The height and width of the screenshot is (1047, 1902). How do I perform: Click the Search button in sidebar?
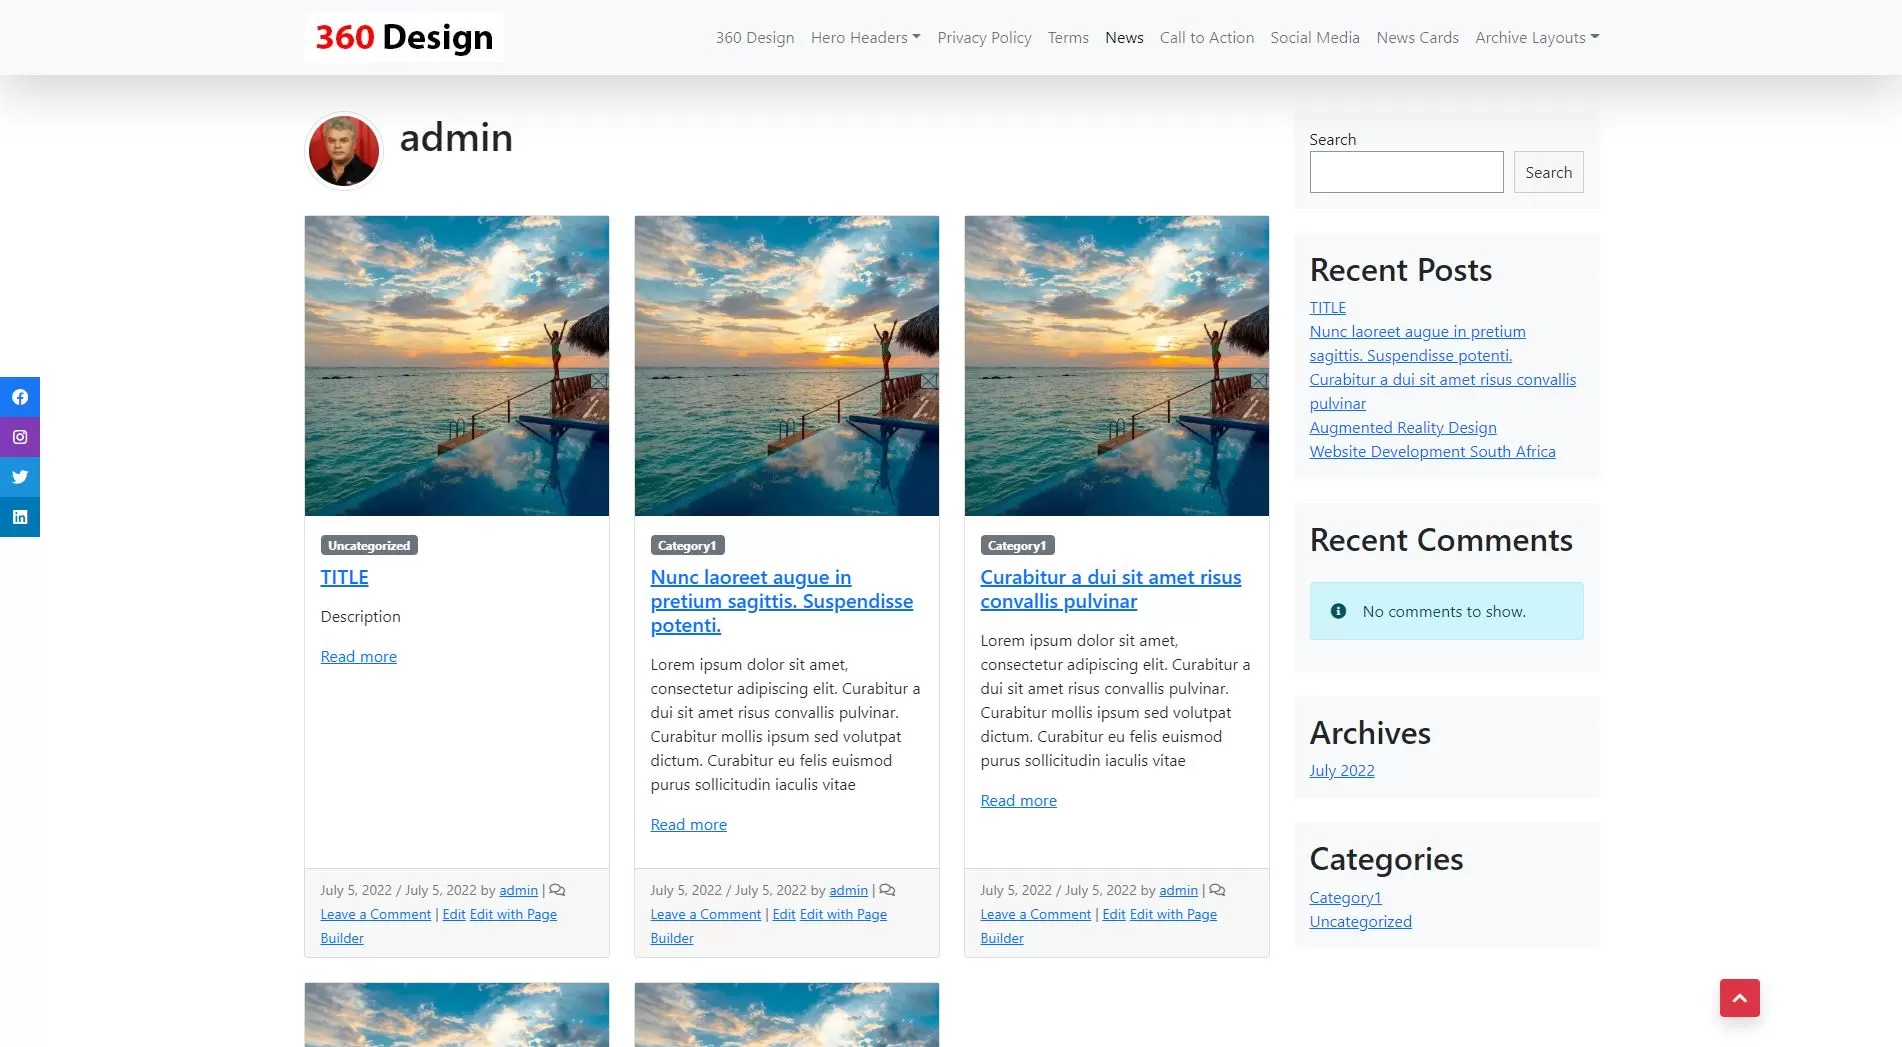pos(1548,172)
